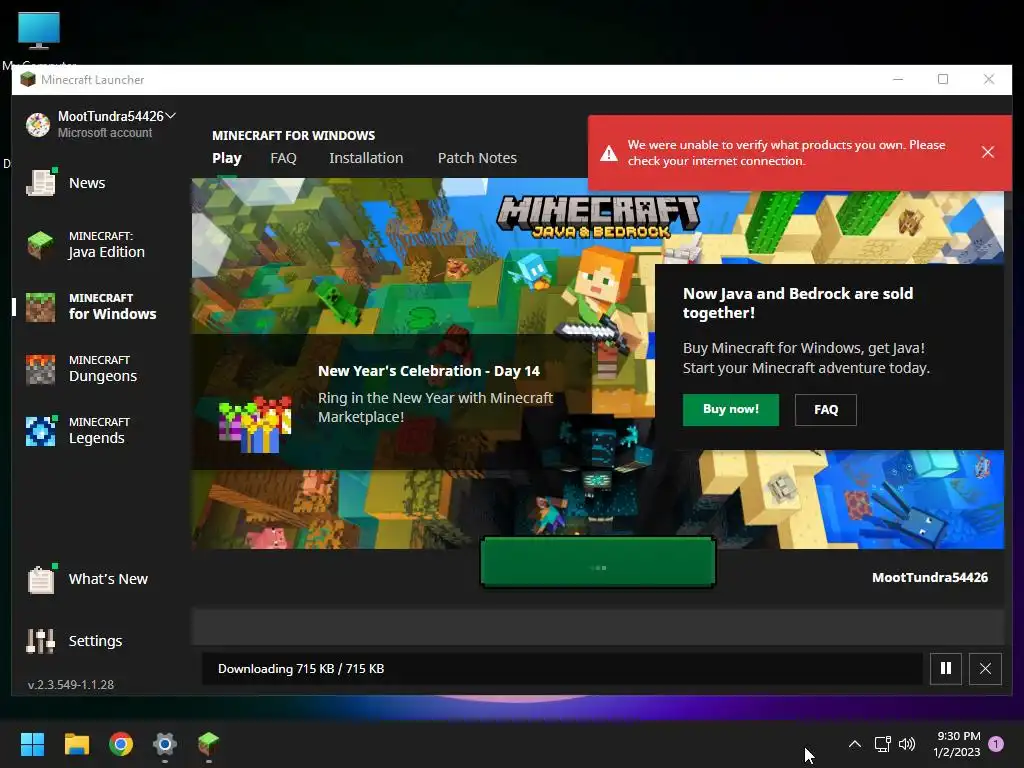Click the Minecraft Java & Bedrock logo
The height and width of the screenshot is (768, 1024).
[x=598, y=216]
